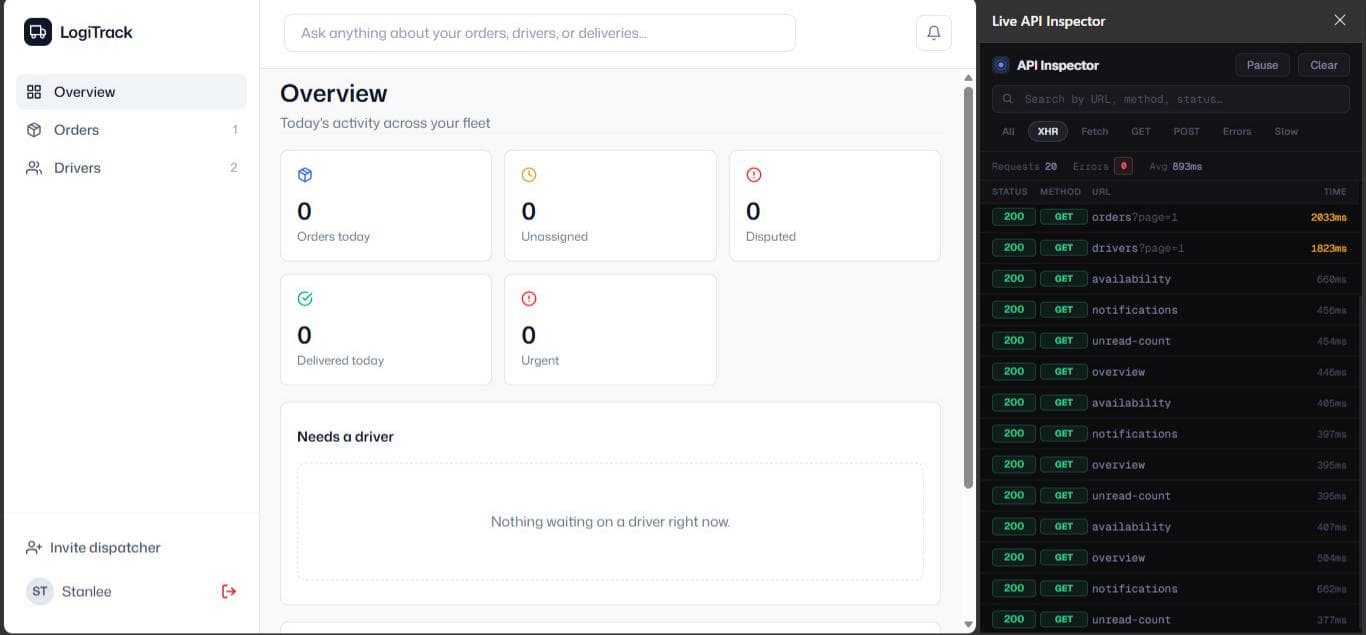
Task: Click the logout icon next to Stanlee
Action: pos(229,591)
